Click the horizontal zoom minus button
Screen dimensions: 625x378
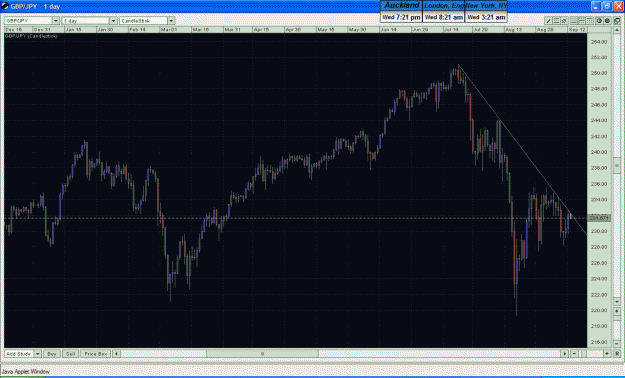tap(574, 354)
